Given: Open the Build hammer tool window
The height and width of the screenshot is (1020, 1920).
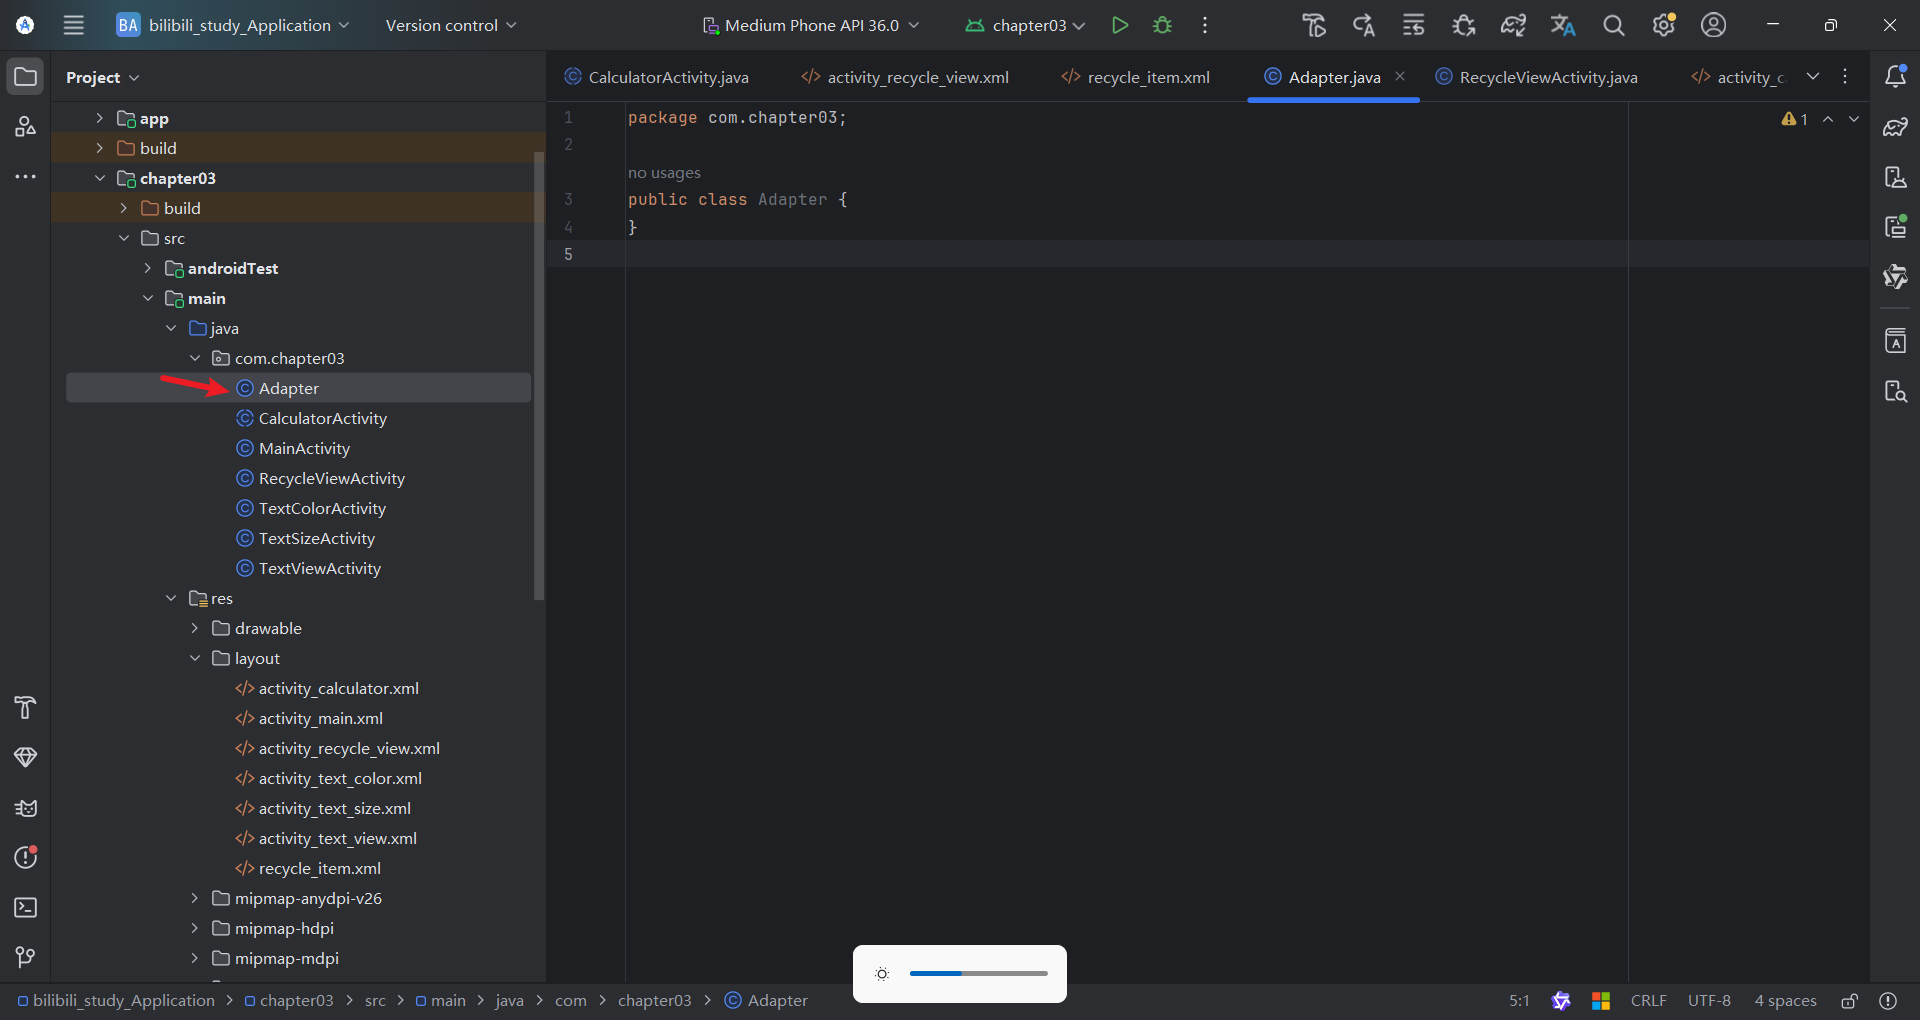Looking at the screenshot, I should tap(26, 708).
